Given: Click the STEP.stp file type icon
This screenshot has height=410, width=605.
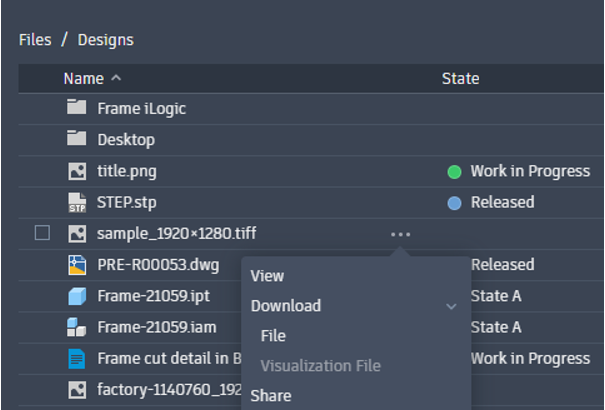Looking at the screenshot, I should pos(77,202).
